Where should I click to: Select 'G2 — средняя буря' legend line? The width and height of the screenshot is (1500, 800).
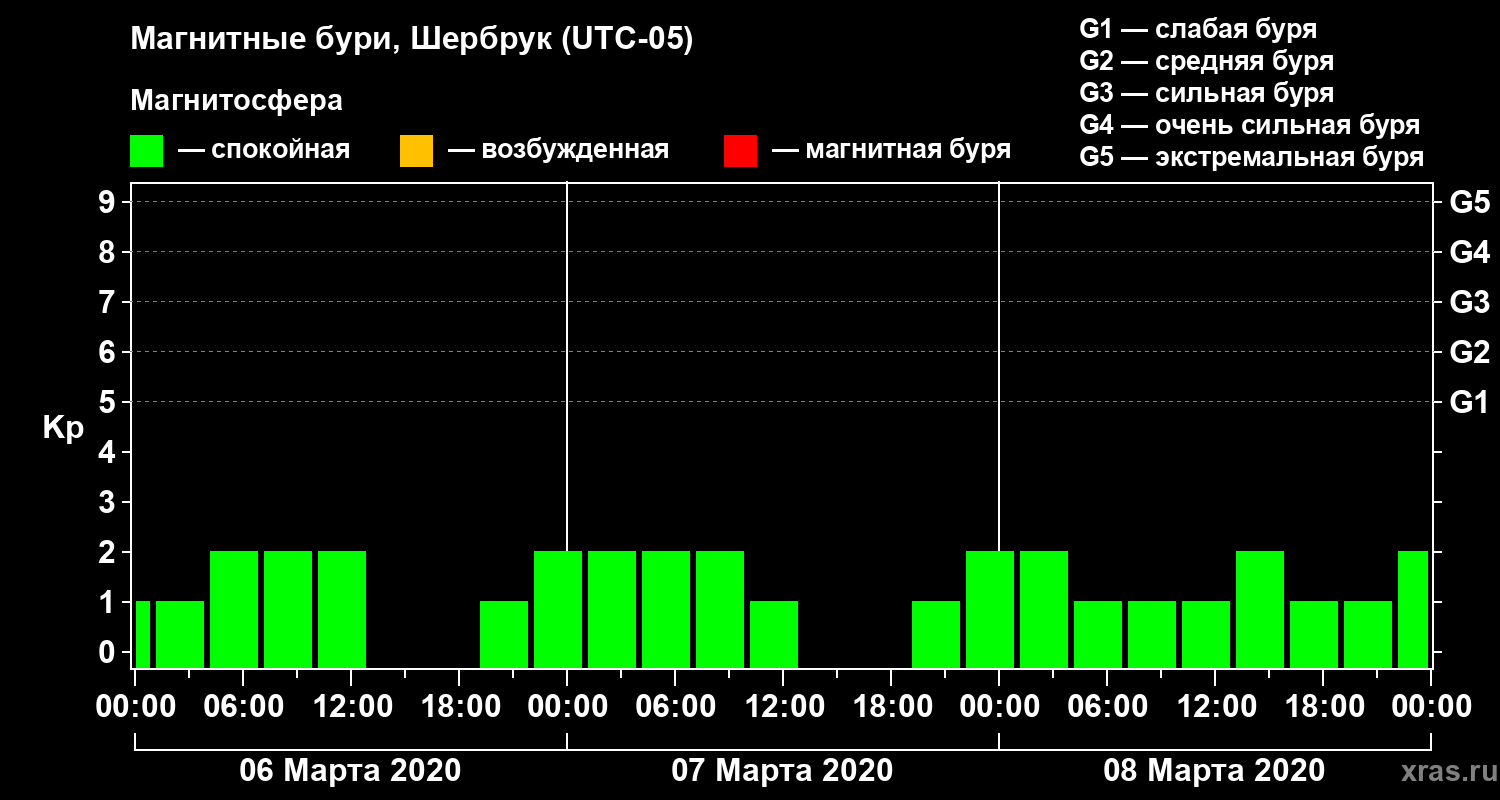tap(1206, 61)
